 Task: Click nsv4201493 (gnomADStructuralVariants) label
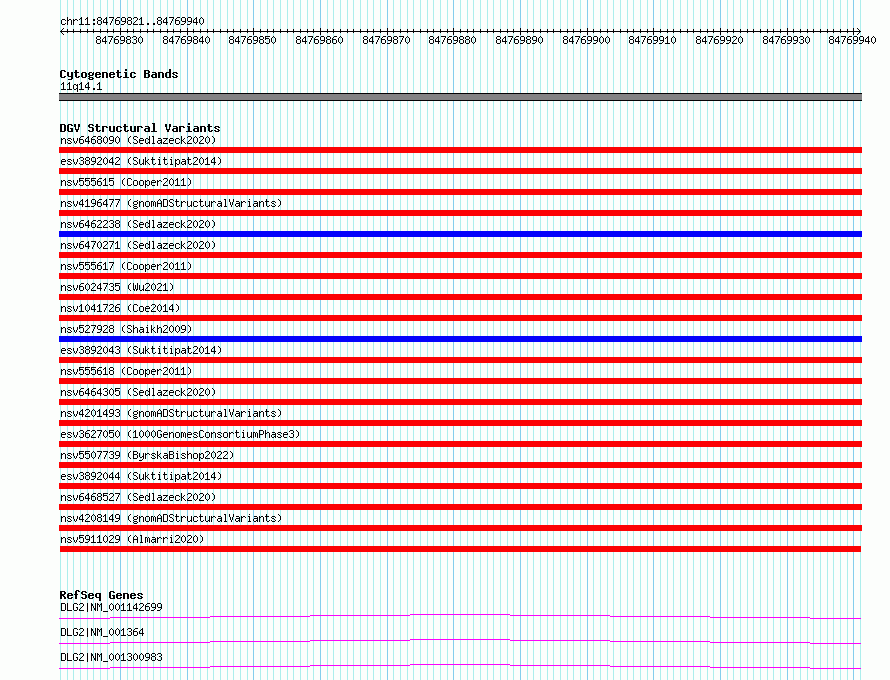click(x=171, y=413)
